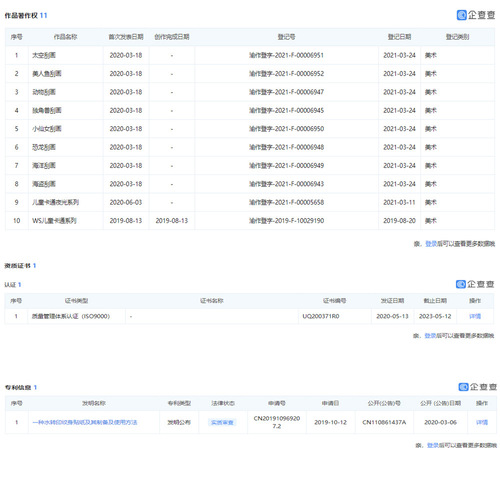500x500 pixels.
Task: Click the 登记号 column header
Action: click(286, 37)
